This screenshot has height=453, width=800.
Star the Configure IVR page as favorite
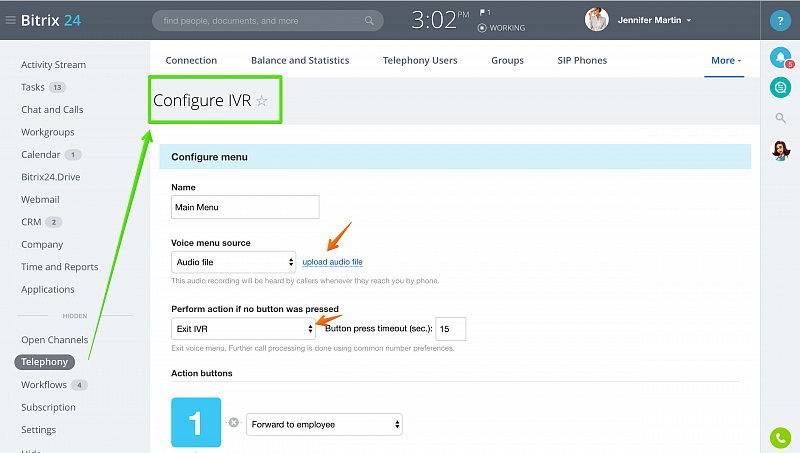pyautogui.click(x=262, y=101)
